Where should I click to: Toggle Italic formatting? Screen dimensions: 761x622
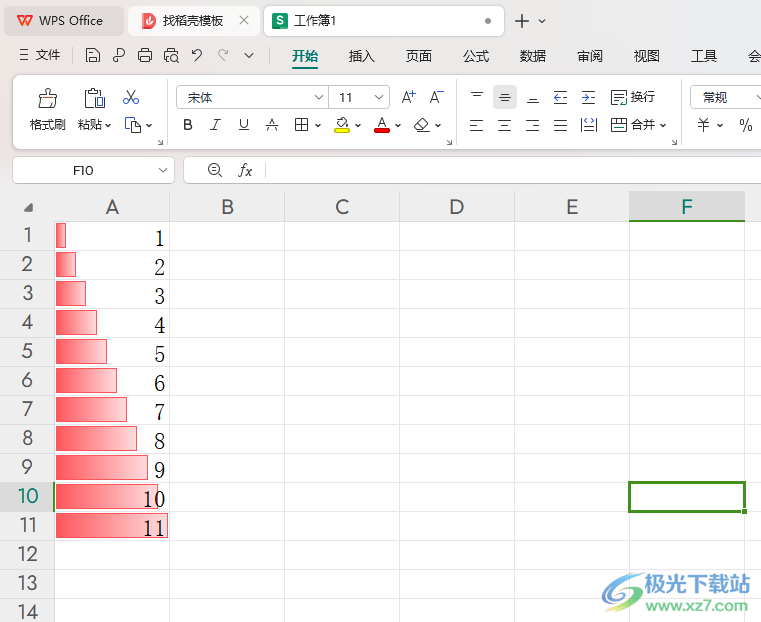point(215,125)
